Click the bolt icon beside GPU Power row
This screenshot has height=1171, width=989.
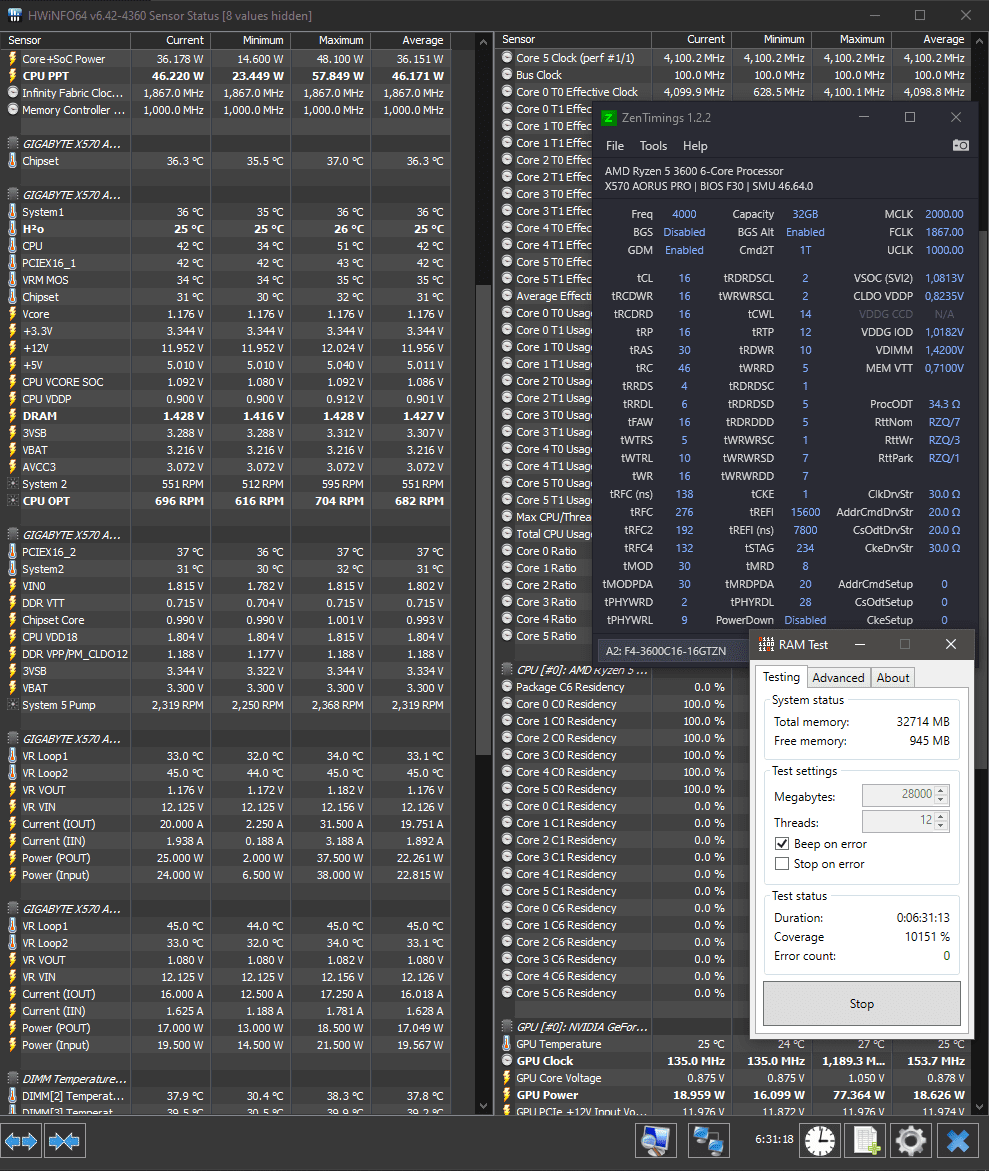(507, 1095)
